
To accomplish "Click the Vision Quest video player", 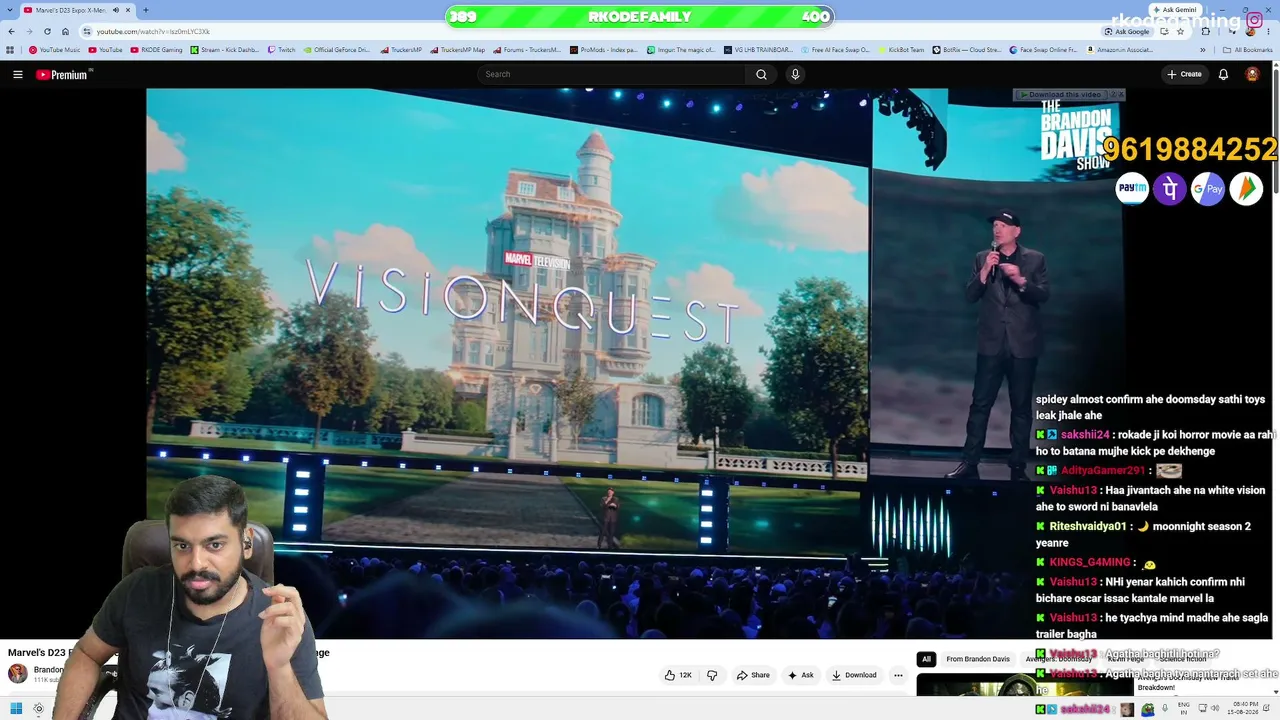I will [635, 363].
